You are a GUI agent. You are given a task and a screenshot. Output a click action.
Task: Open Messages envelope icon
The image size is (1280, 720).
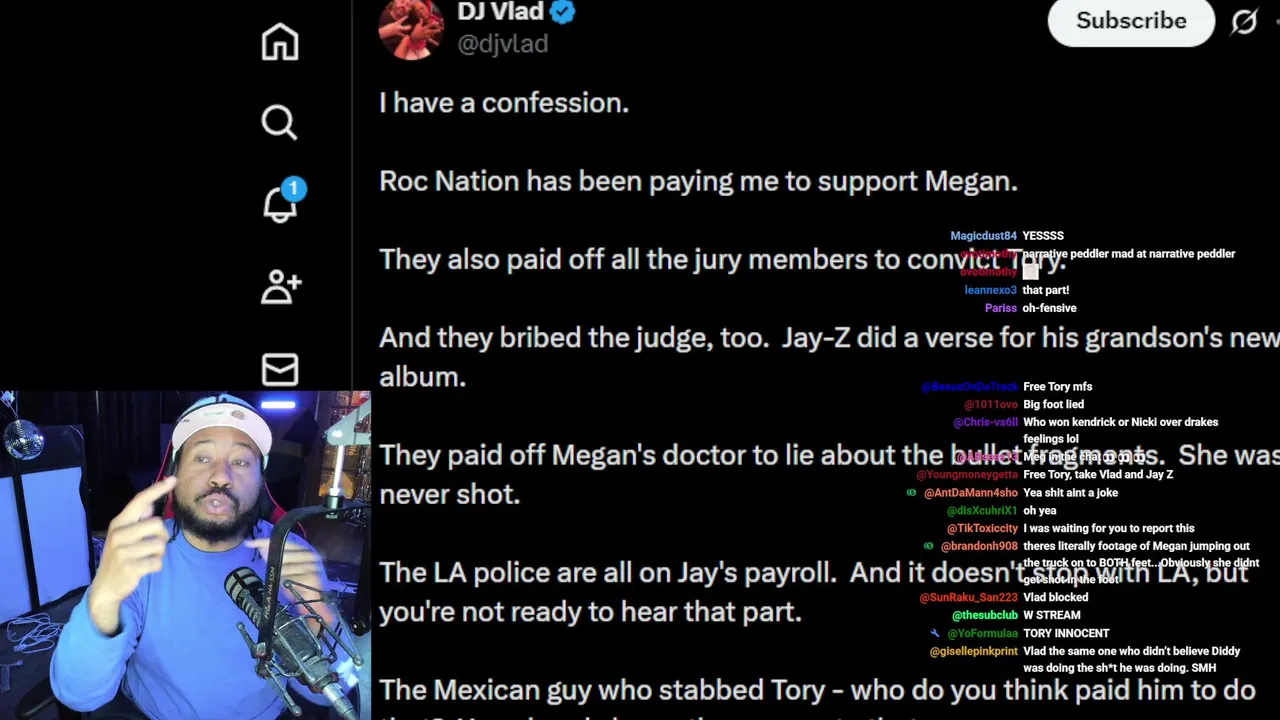coord(280,369)
